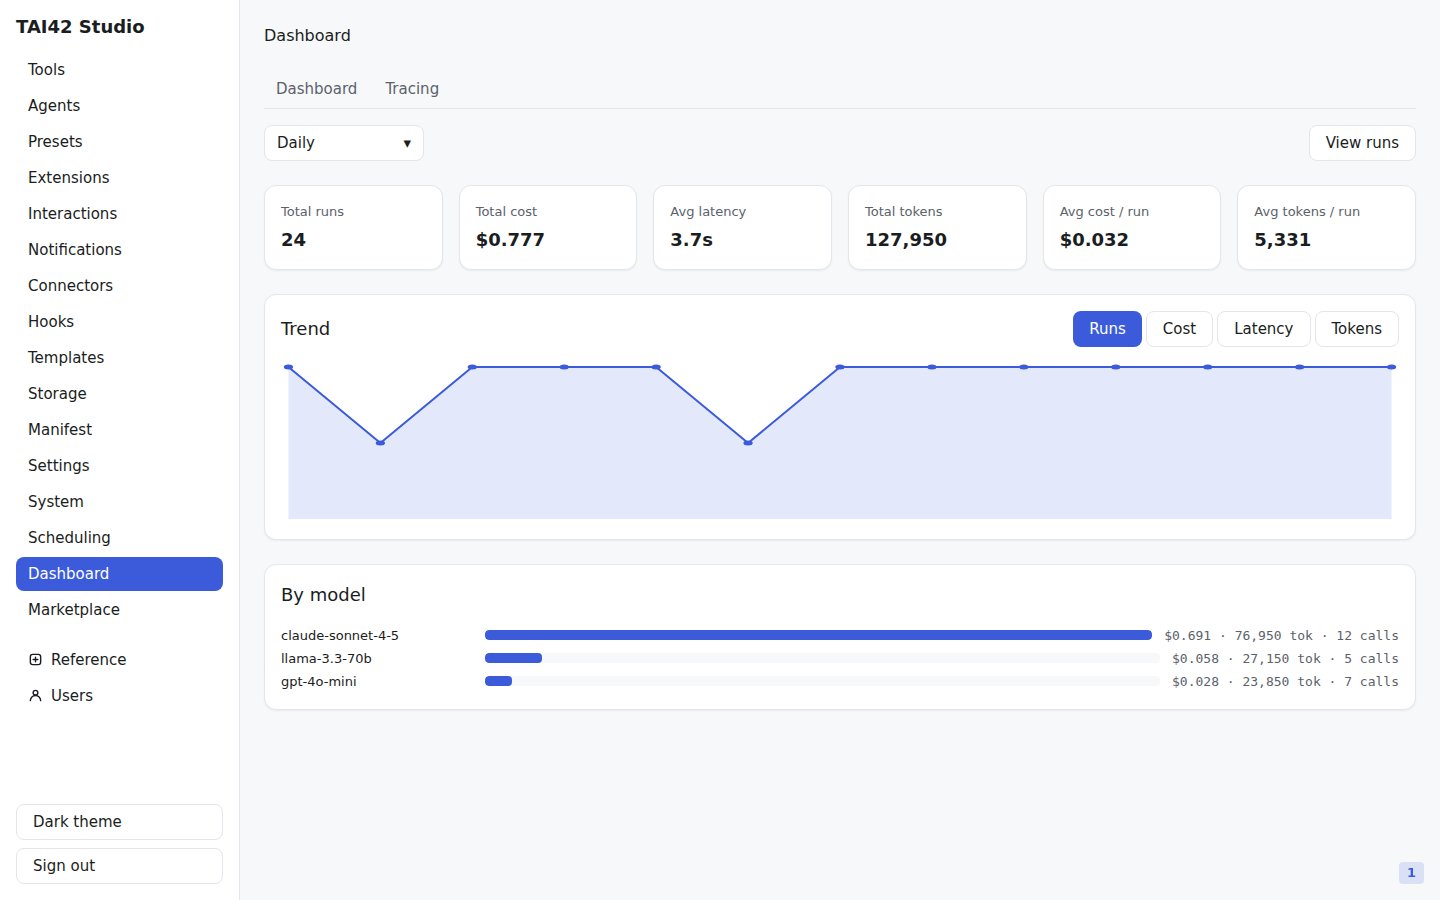Click the notification badge showing 1
Image resolution: width=1440 pixels, height=900 pixels.
(x=1411, y=873)
